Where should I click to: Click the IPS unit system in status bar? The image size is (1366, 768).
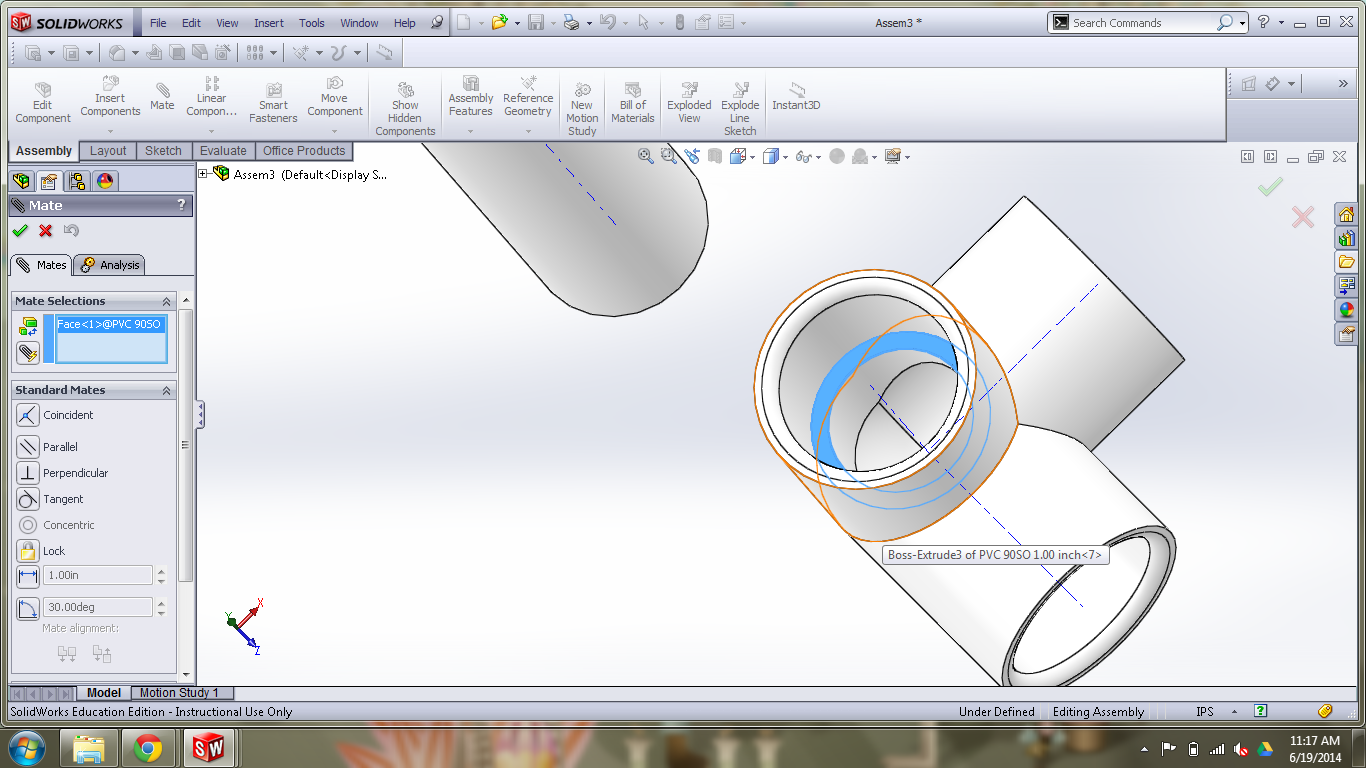1205,712
